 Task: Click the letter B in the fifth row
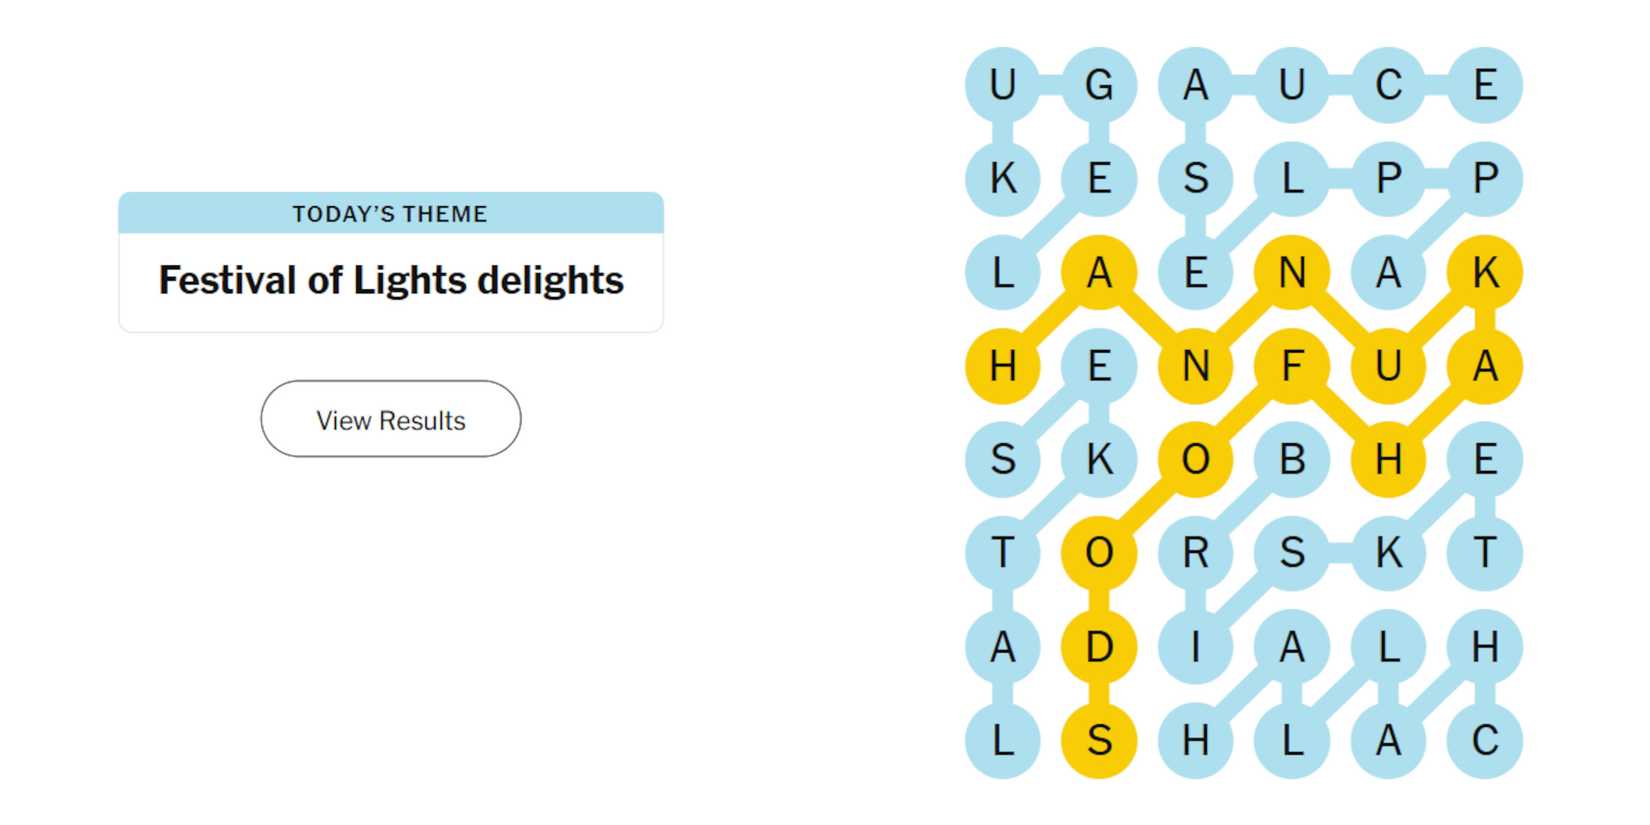point(1292,459)
